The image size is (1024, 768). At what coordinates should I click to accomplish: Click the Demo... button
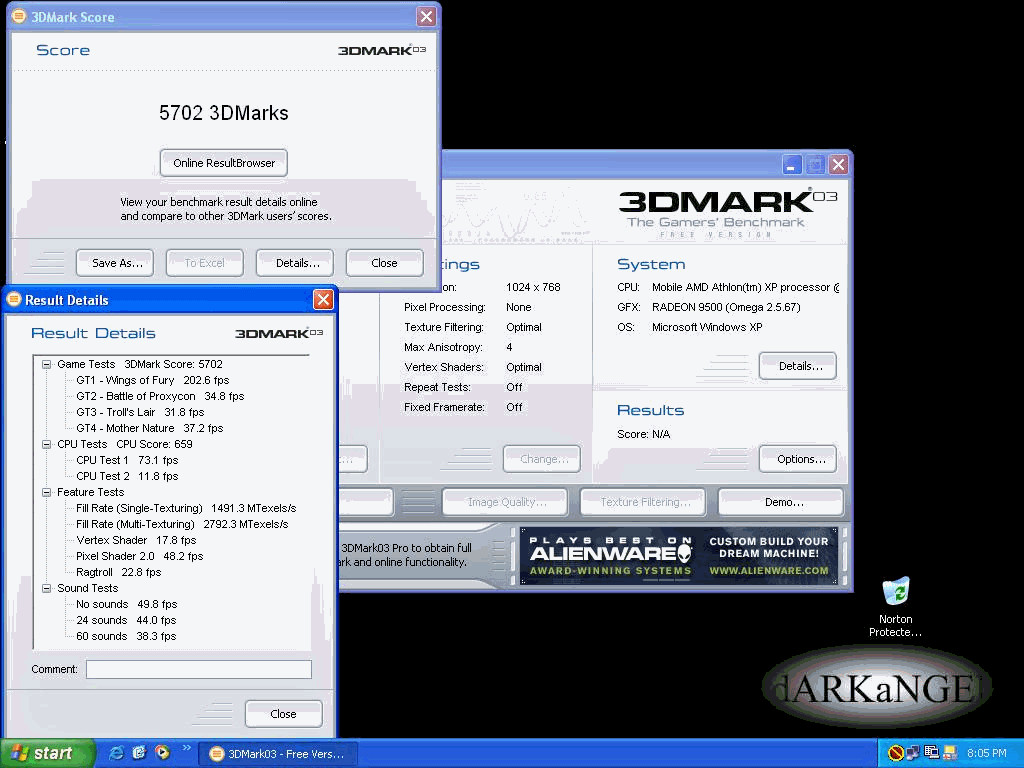(781, 502)
